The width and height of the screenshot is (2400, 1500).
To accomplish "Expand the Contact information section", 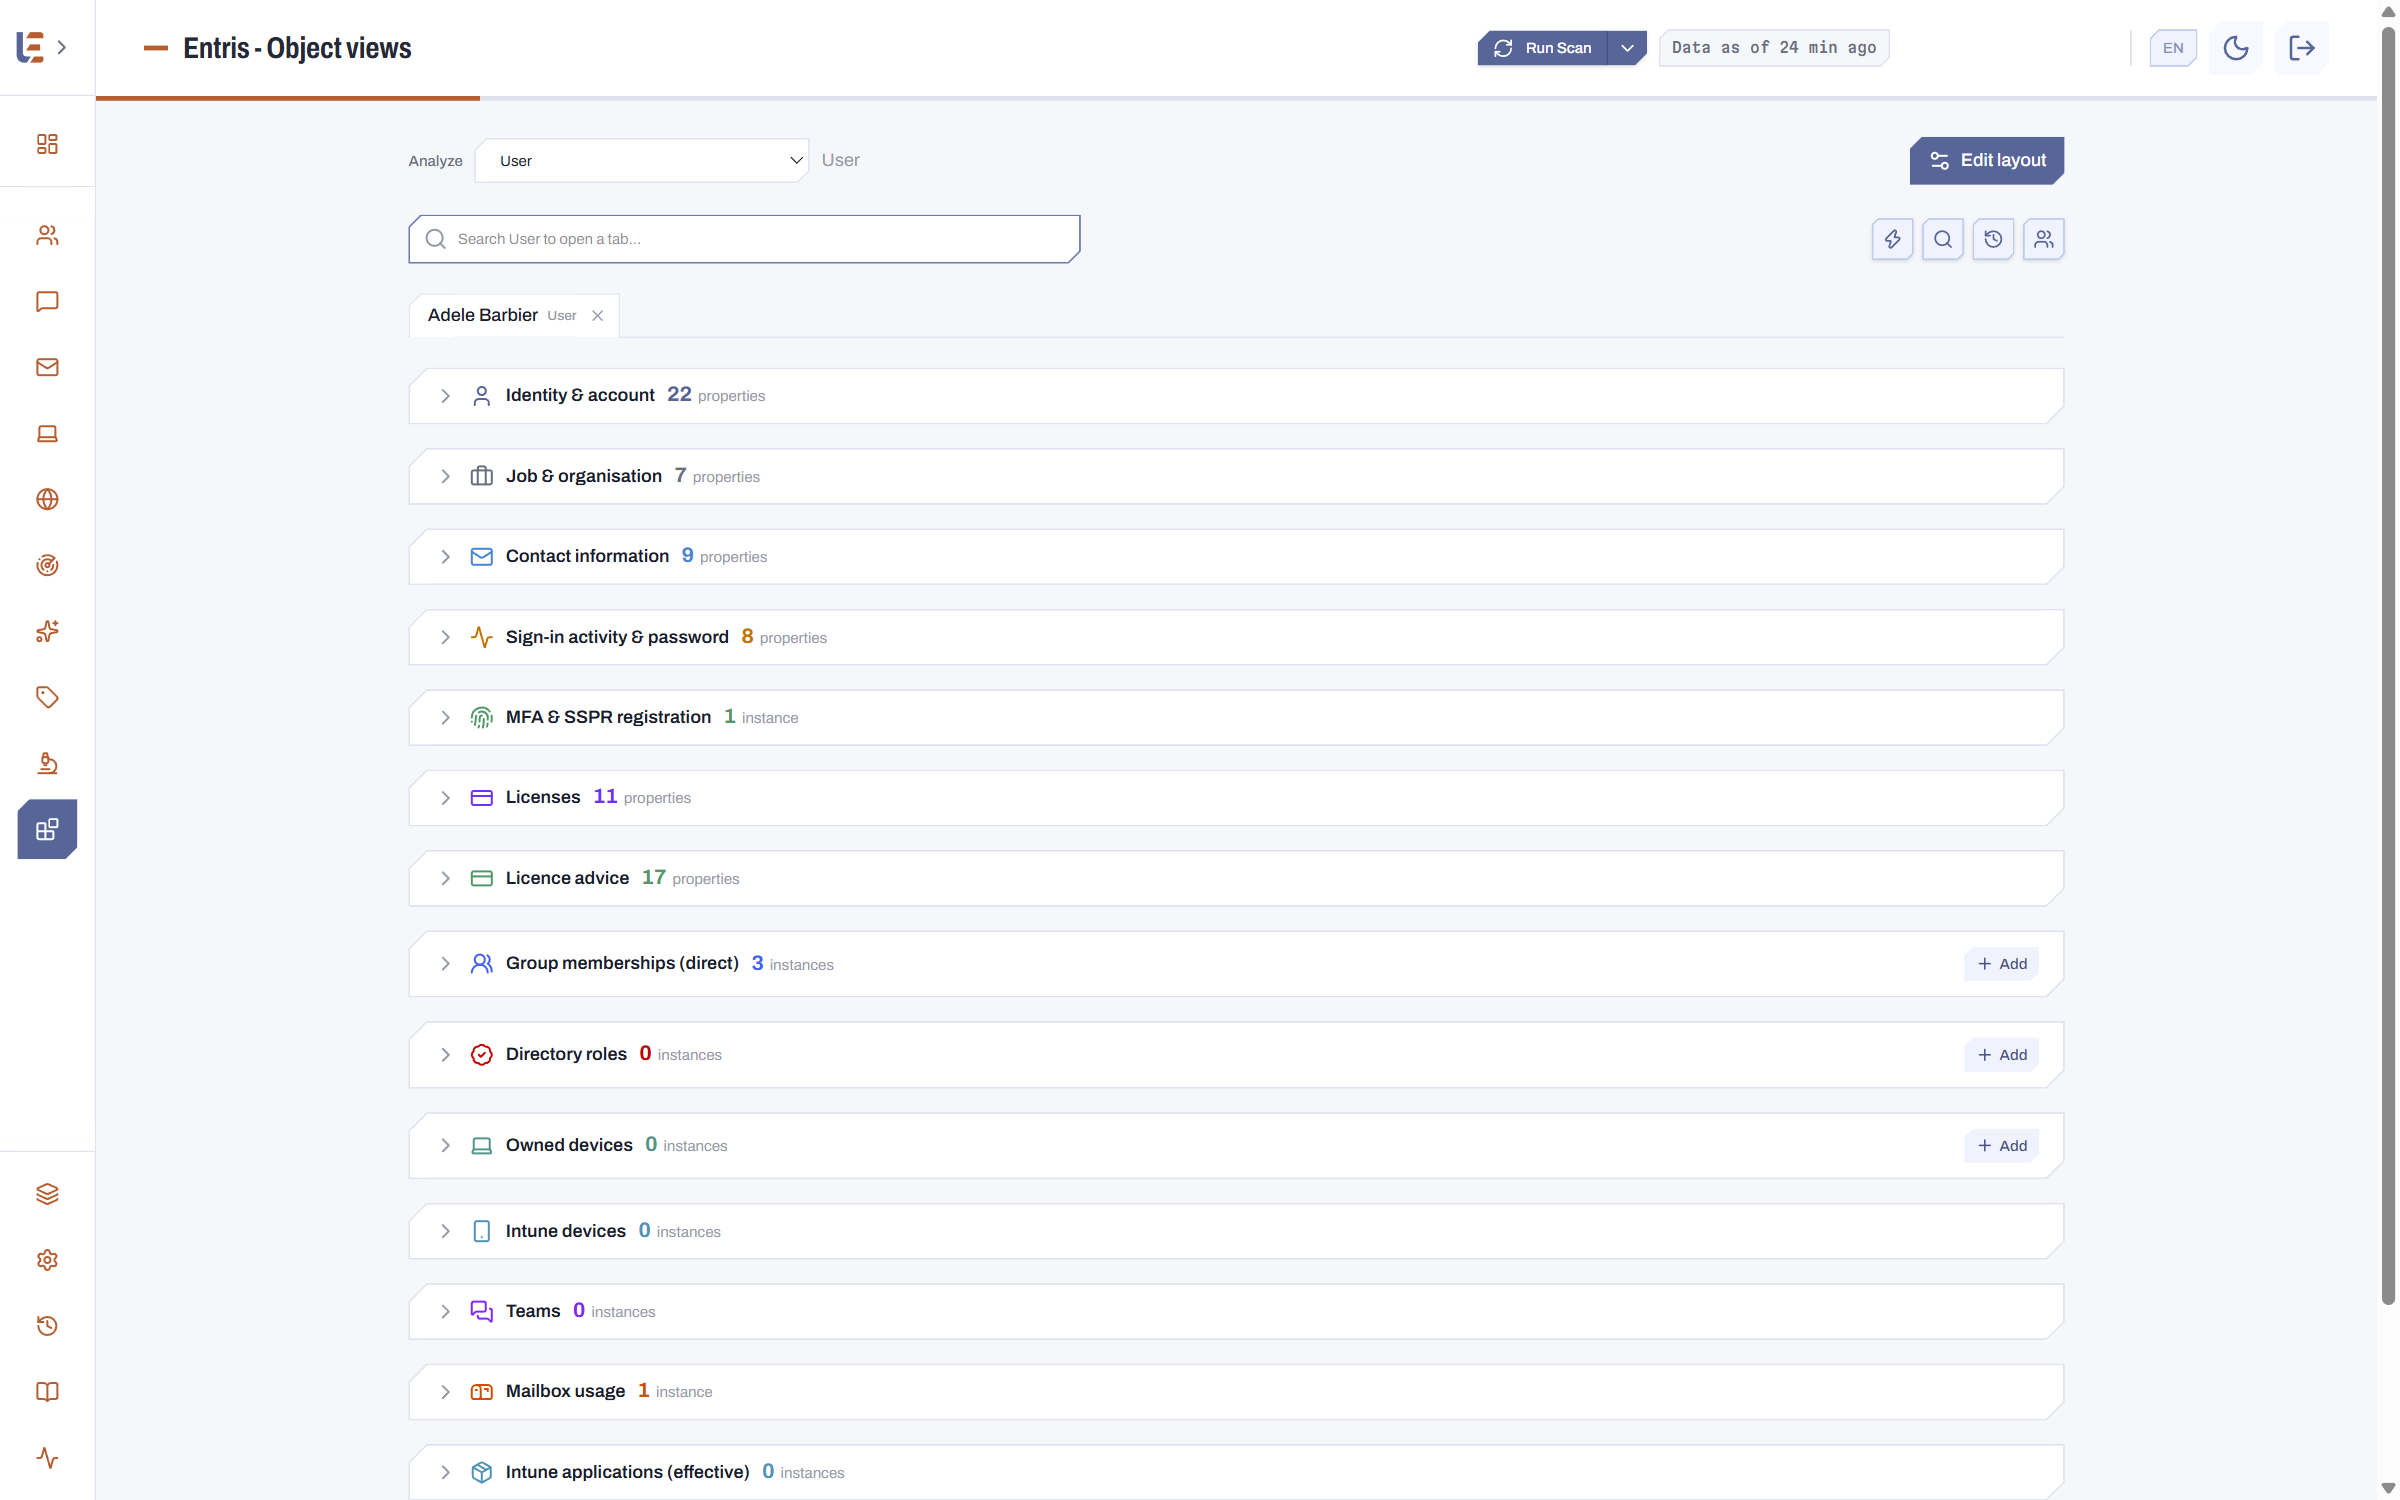I will (x=1236, y=557).
